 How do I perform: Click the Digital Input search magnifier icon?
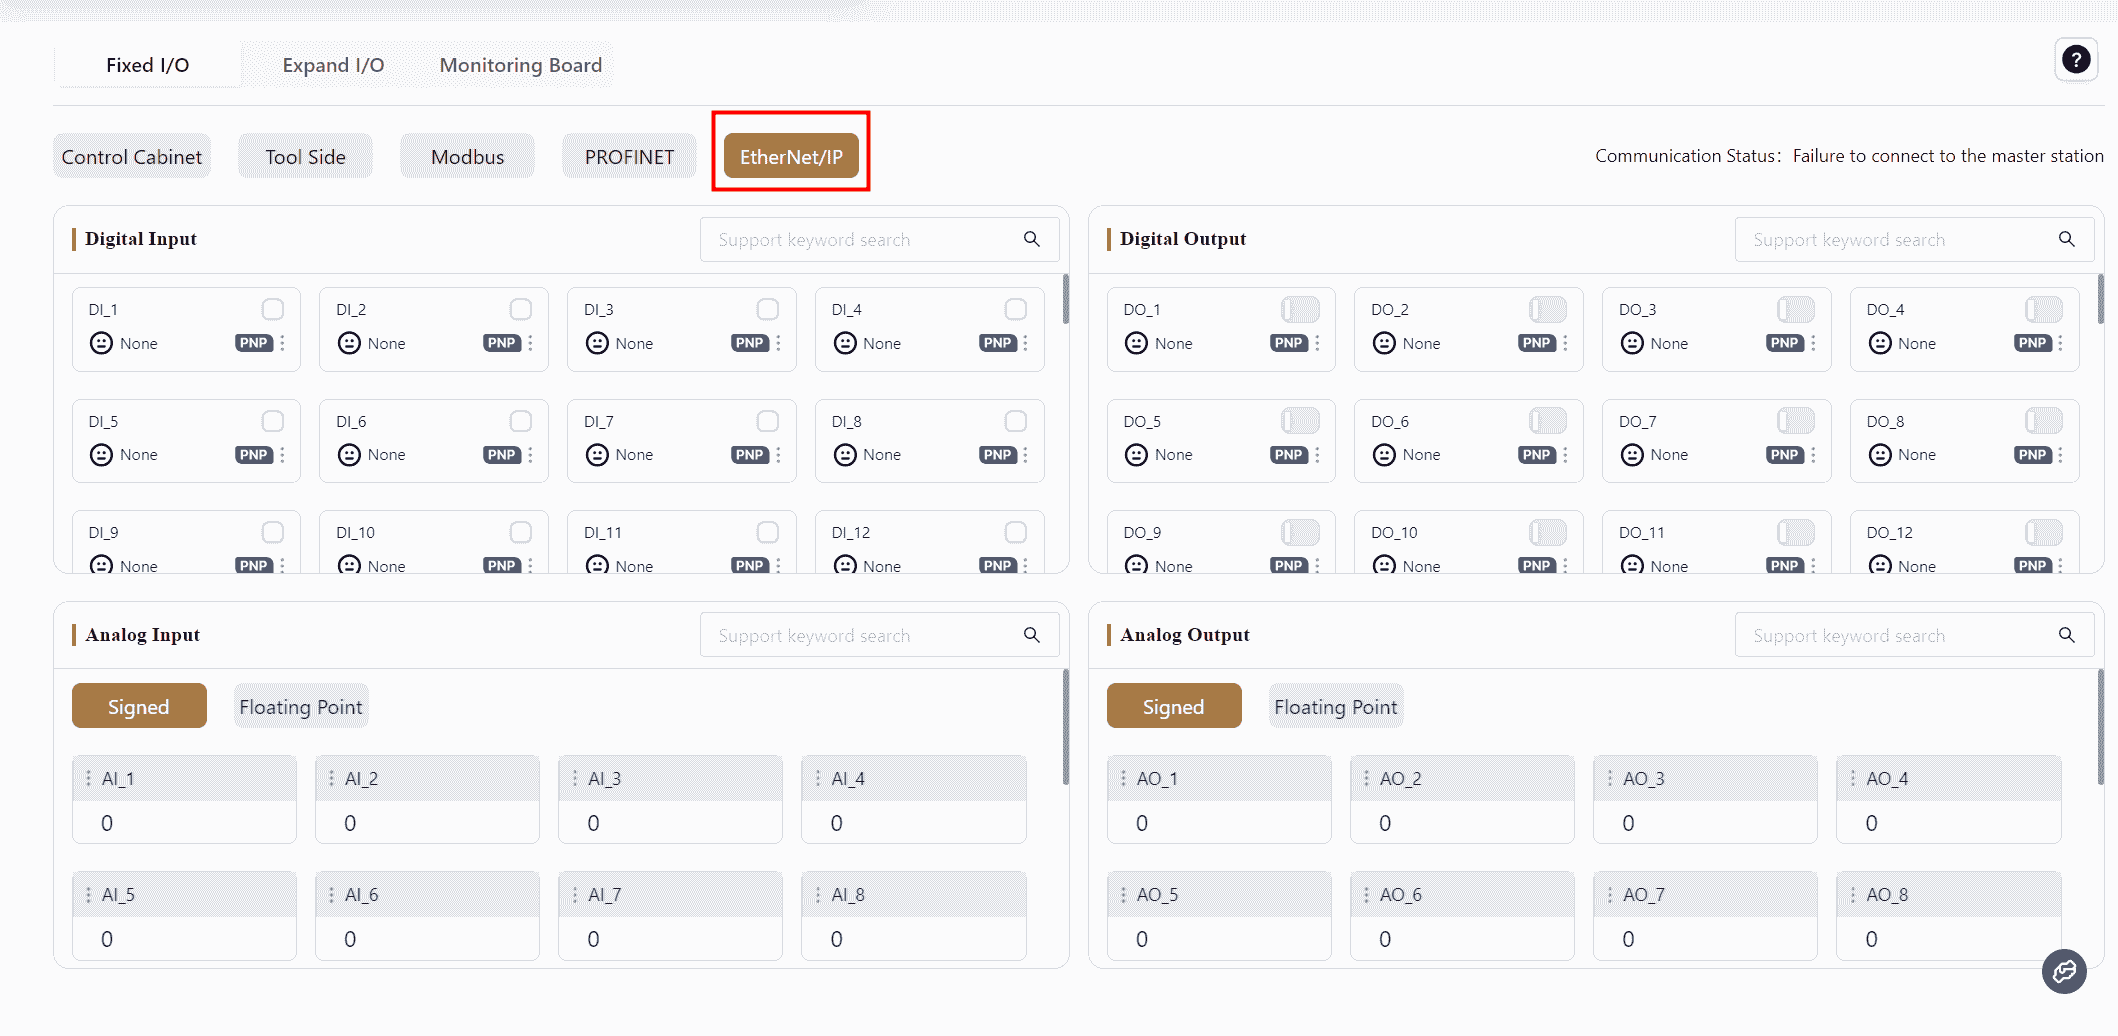pos(1032,240)
